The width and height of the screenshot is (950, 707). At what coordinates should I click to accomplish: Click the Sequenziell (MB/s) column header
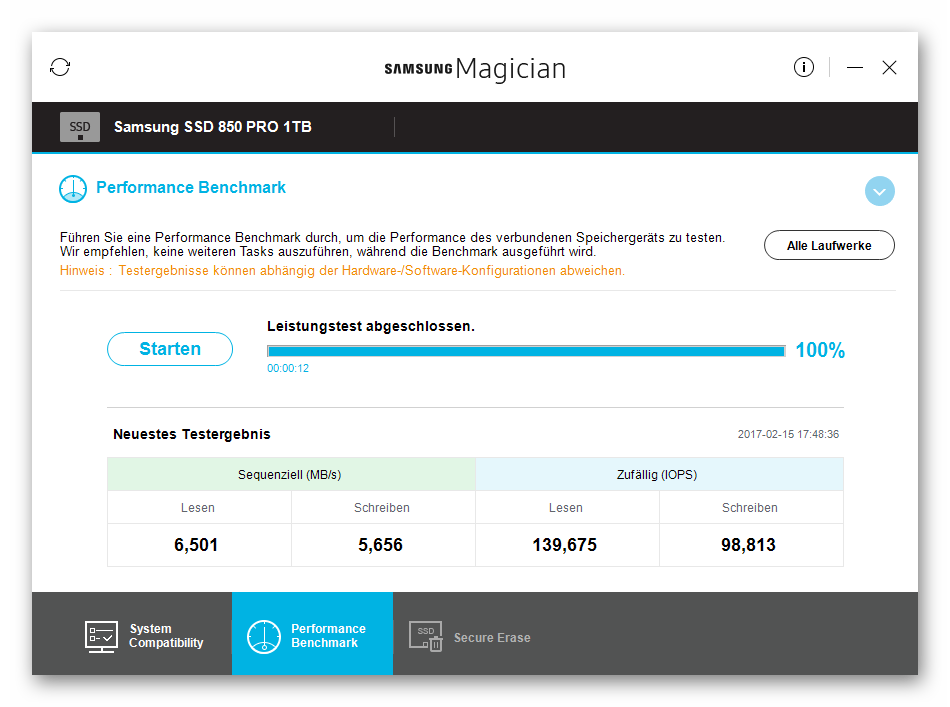pyautogui.click(x=291, y=474)
